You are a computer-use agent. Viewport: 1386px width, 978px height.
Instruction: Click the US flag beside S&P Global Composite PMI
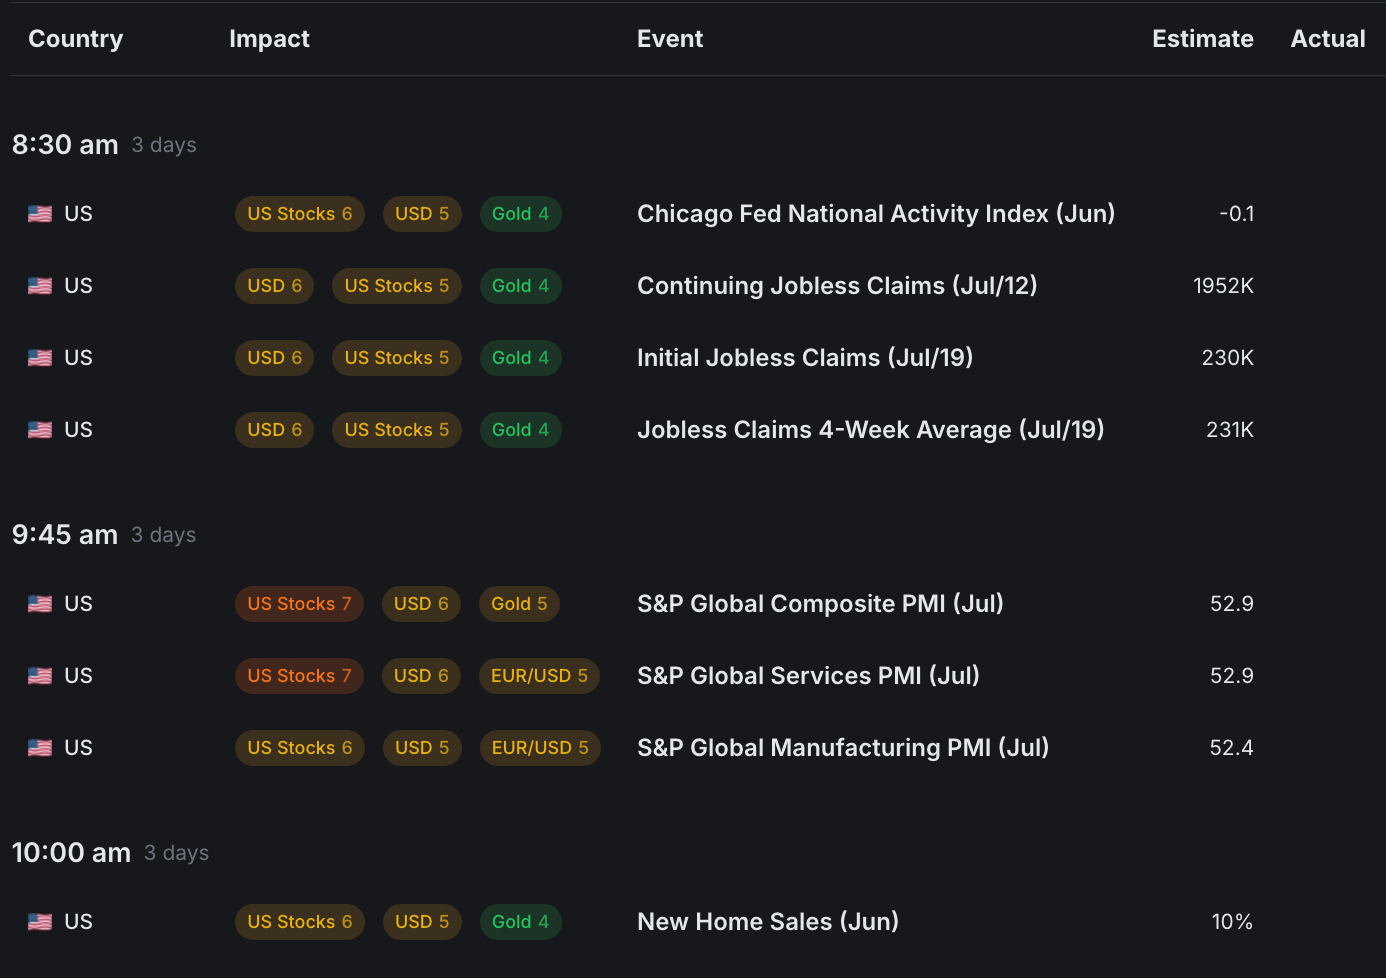(40, 604)
